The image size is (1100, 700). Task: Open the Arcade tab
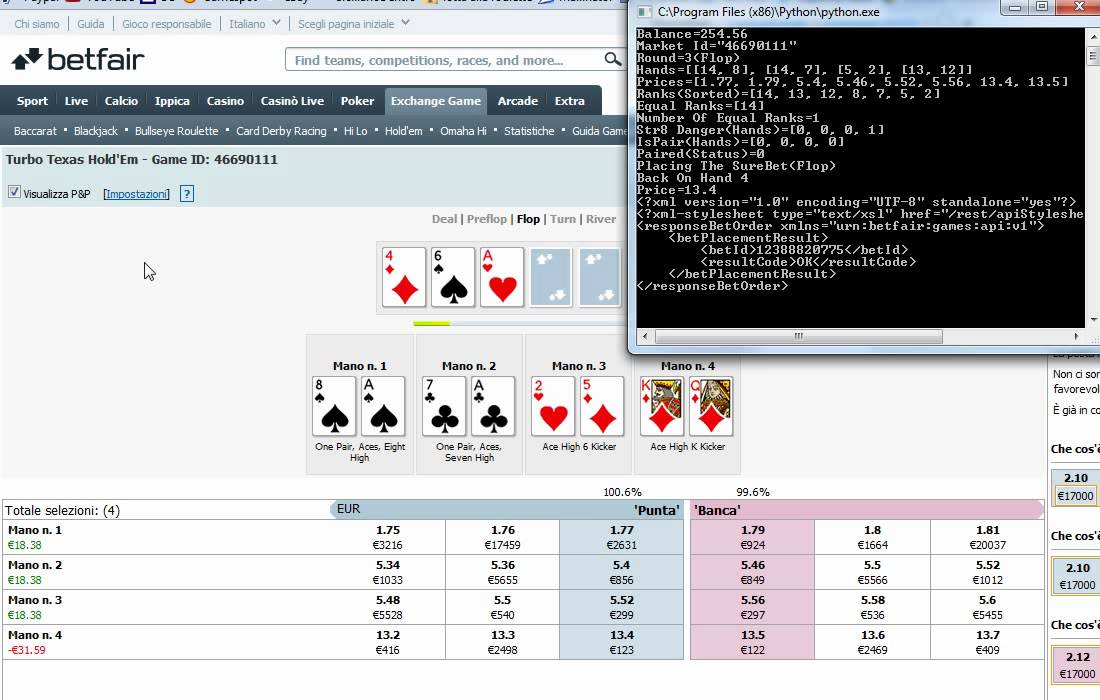[518, 101]
